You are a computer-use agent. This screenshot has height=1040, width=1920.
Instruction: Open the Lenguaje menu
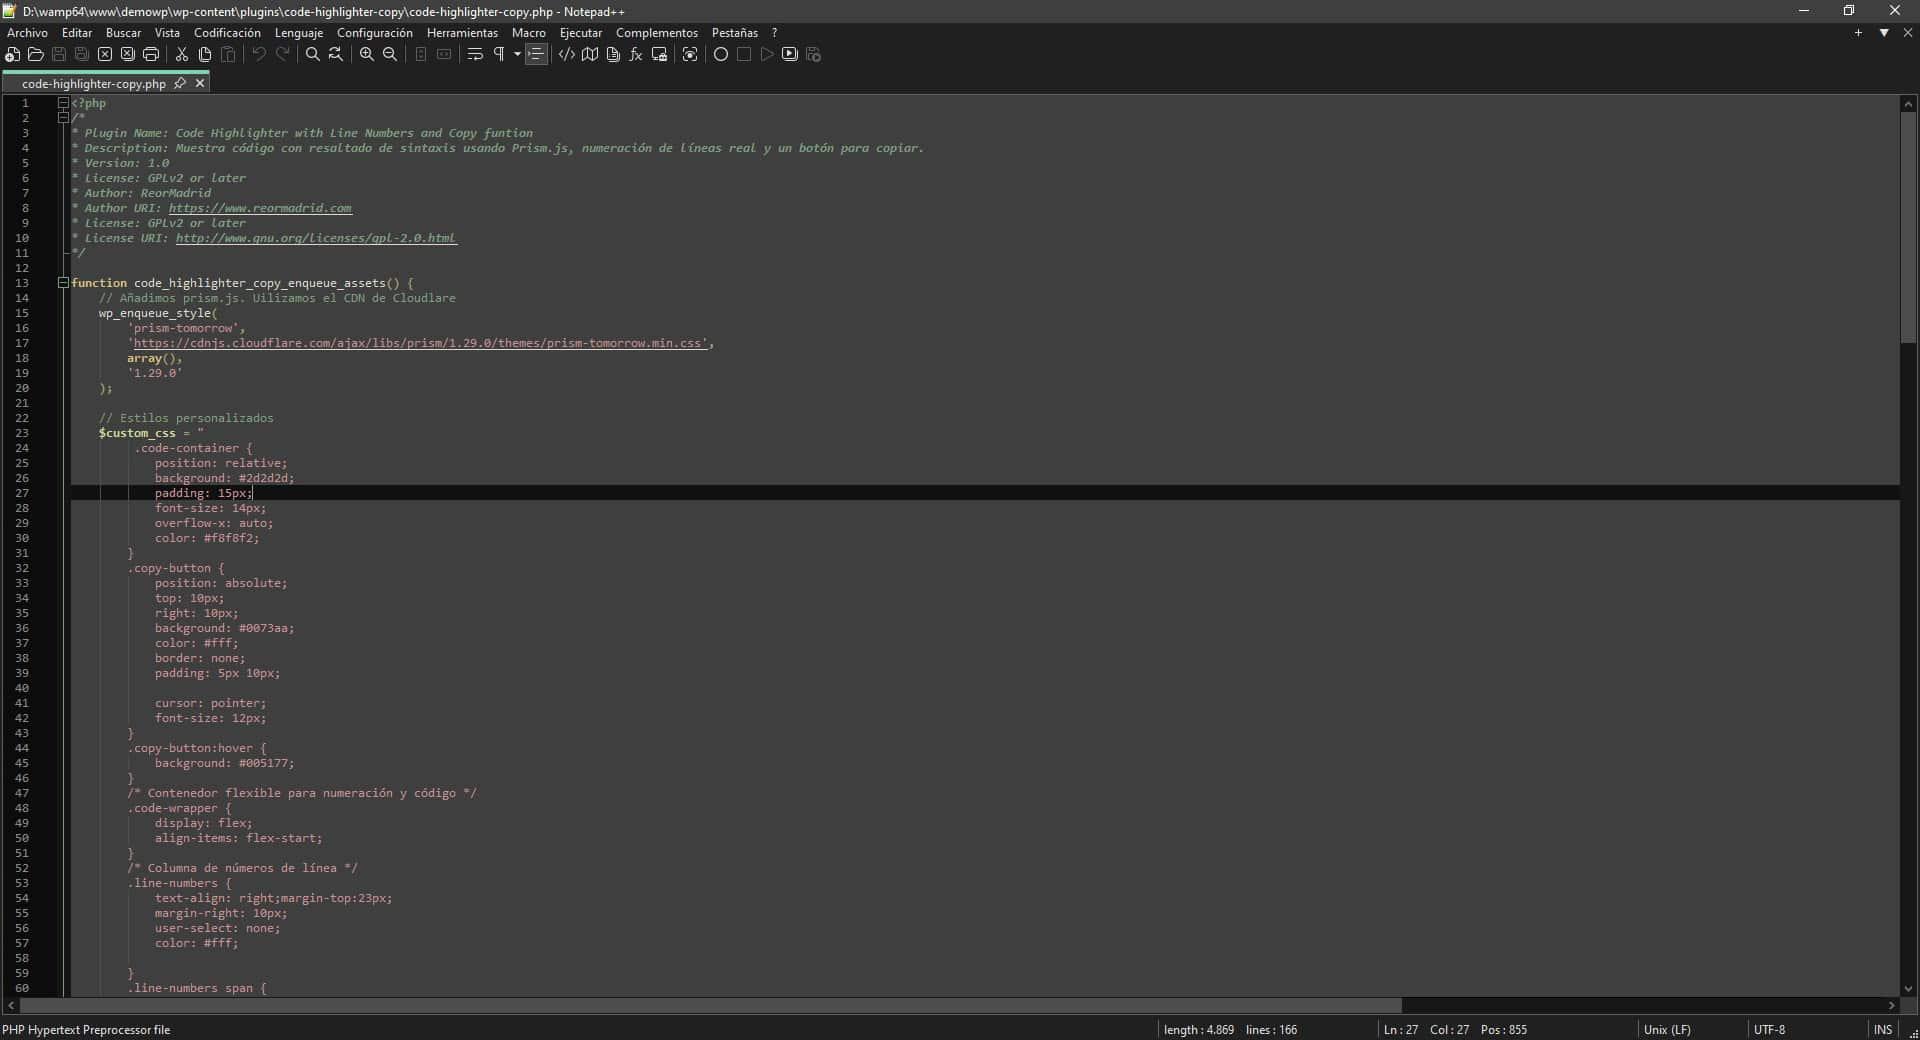299,33
